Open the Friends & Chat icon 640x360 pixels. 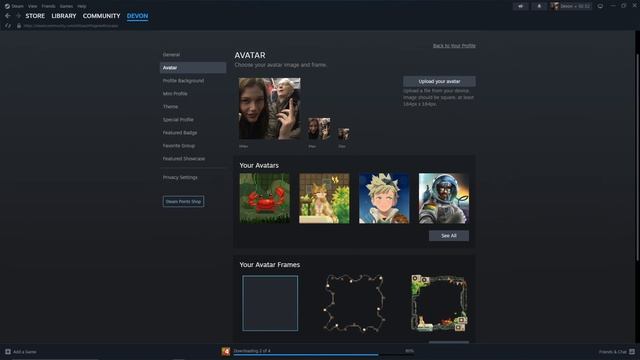pyautogui.click(x=632, y=351)
